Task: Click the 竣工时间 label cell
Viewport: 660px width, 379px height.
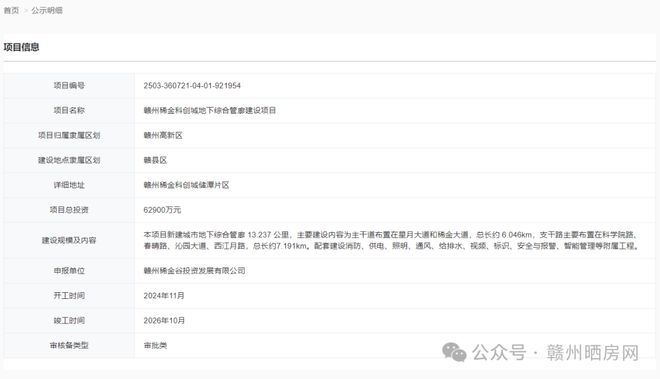Action: 69,320
